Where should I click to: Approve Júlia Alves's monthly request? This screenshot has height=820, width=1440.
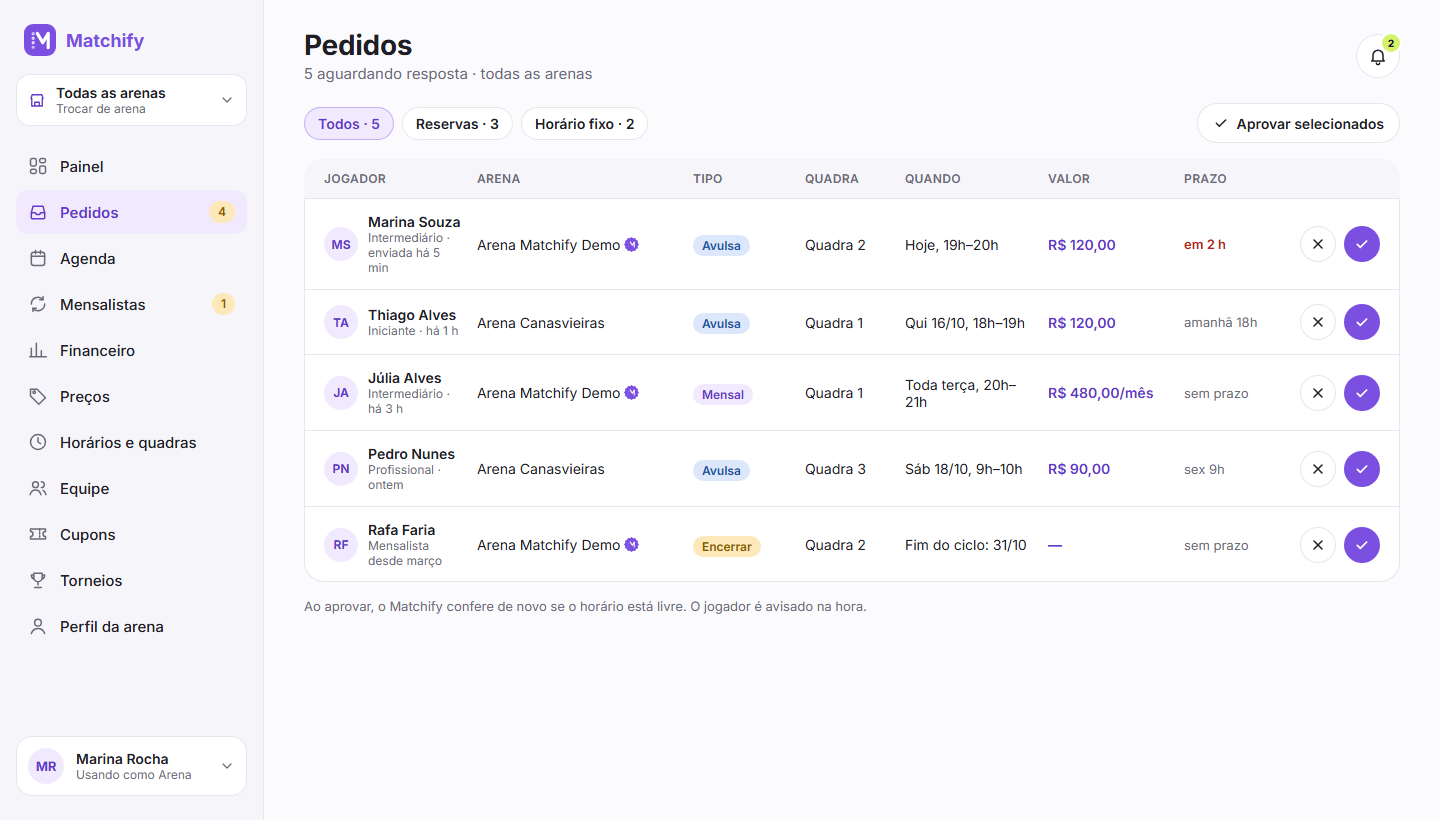click(x=1361, y=393)
